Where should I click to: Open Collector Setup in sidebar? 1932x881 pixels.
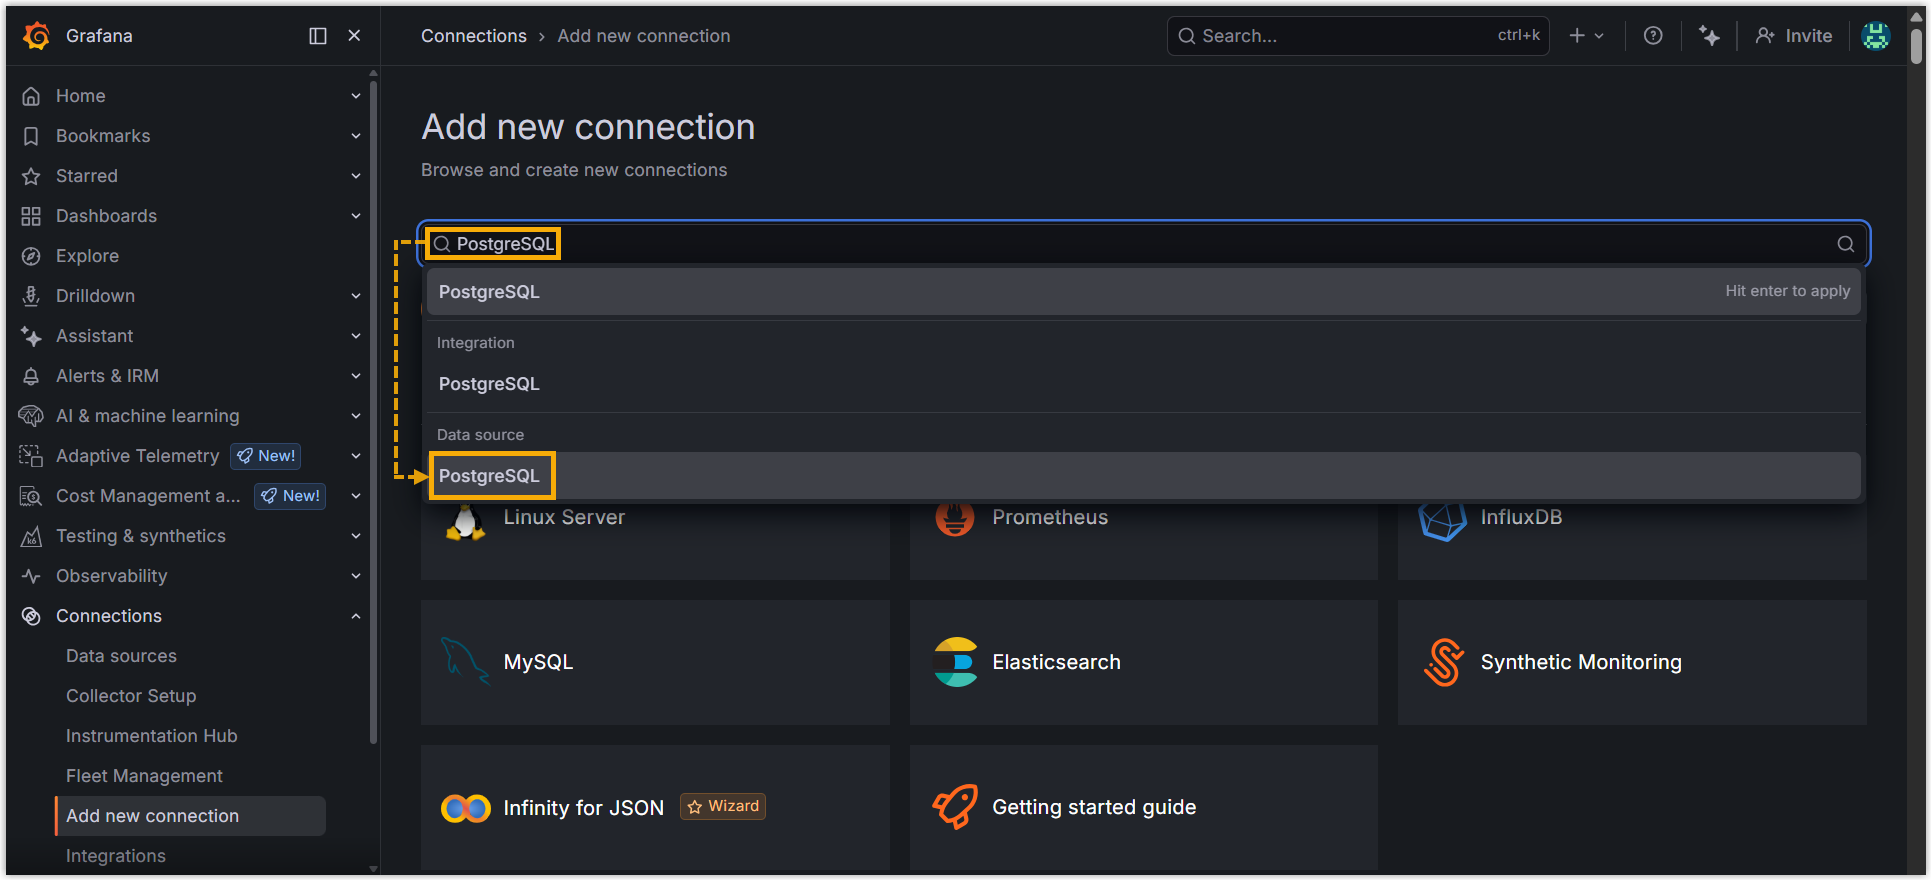point(131,696)
